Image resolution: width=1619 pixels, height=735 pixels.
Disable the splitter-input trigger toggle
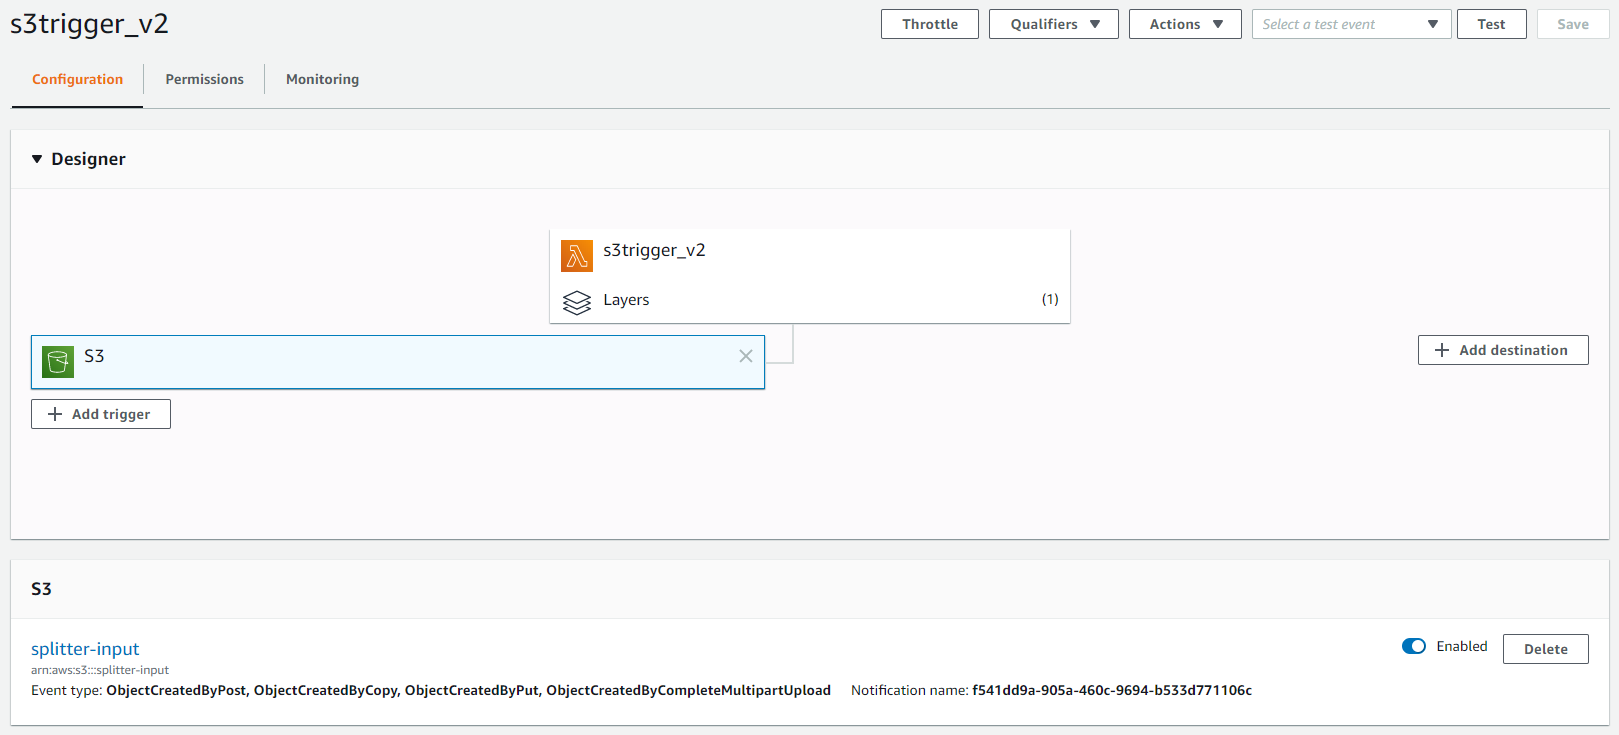tap(1413, 646)
